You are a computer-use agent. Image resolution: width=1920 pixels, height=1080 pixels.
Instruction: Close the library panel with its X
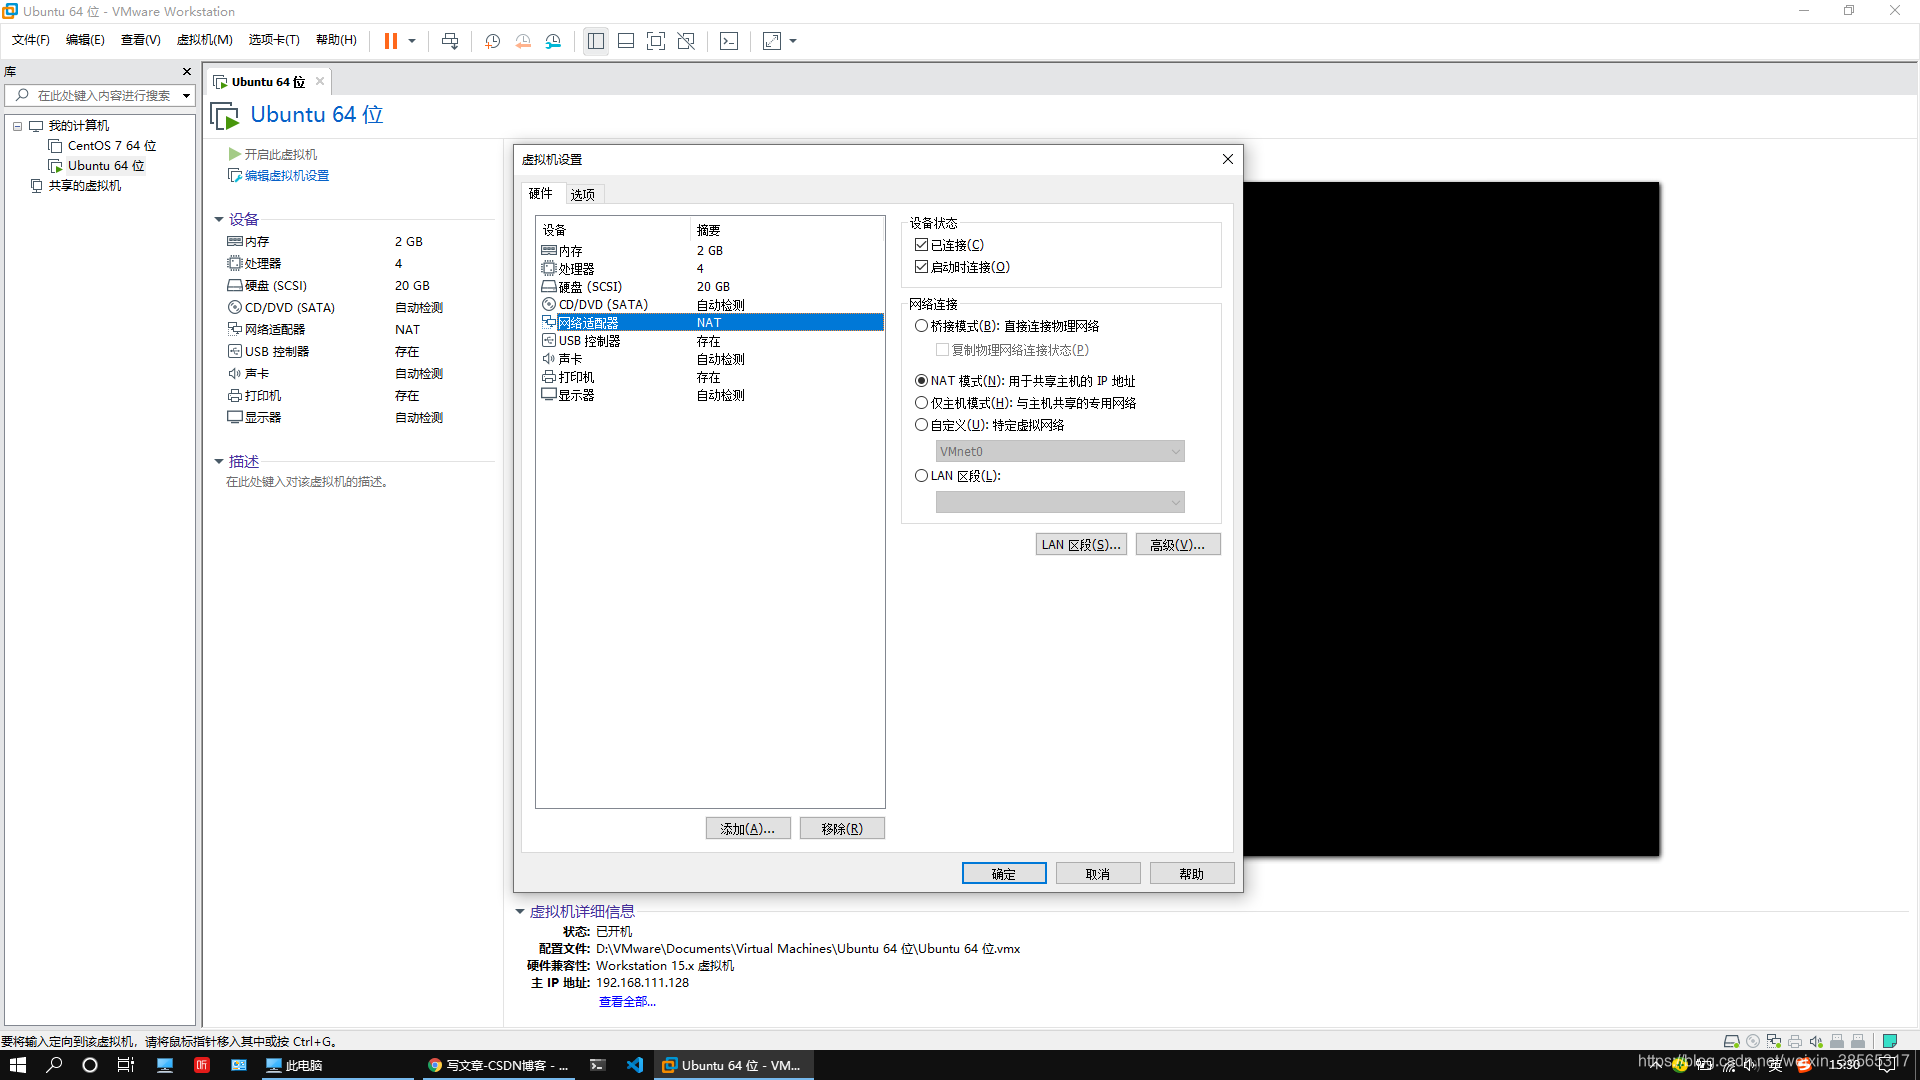186,71
